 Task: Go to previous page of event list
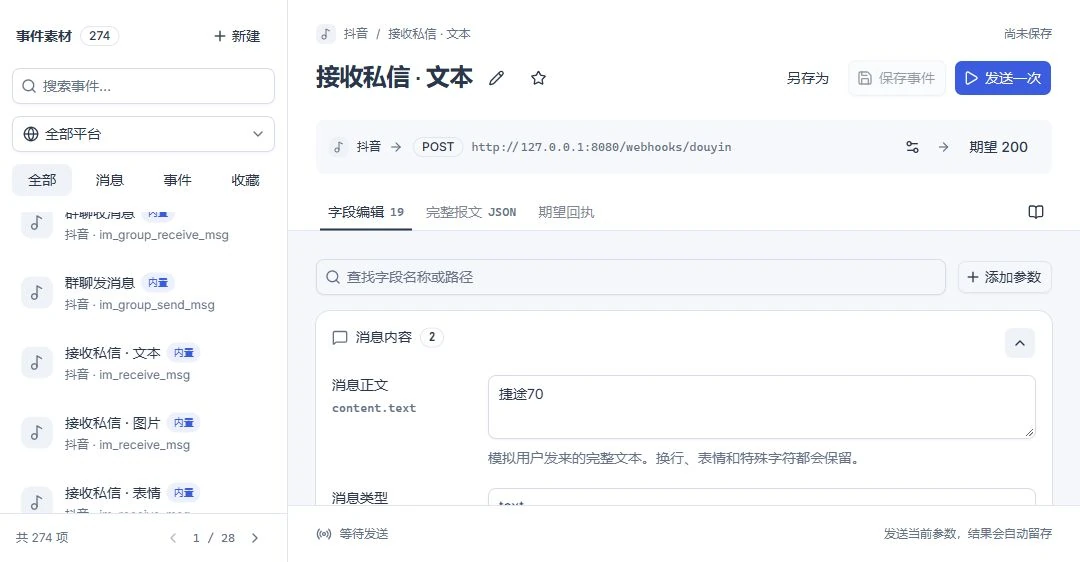tap(173, 538)
